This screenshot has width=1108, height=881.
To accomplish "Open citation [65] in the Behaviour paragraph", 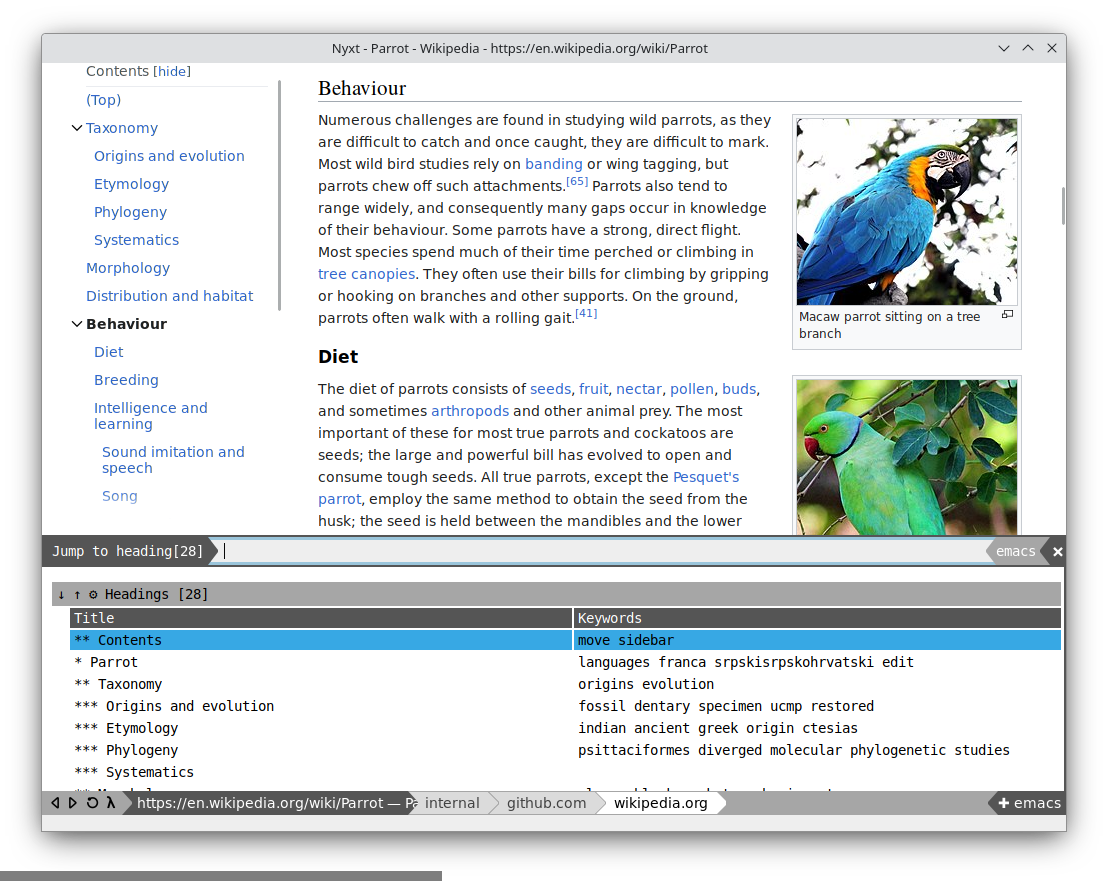I will click(577, 182).
